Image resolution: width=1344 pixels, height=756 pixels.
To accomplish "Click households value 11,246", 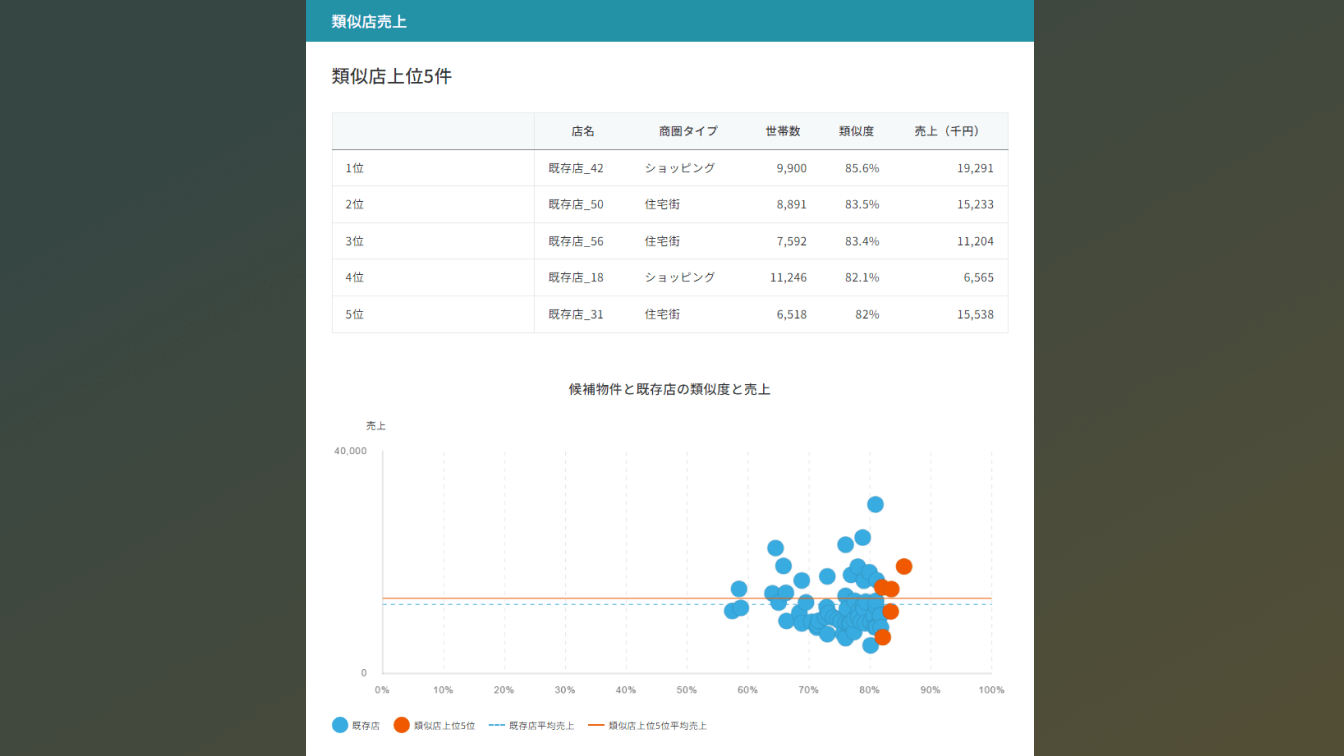I will click(x=788, y=277).
